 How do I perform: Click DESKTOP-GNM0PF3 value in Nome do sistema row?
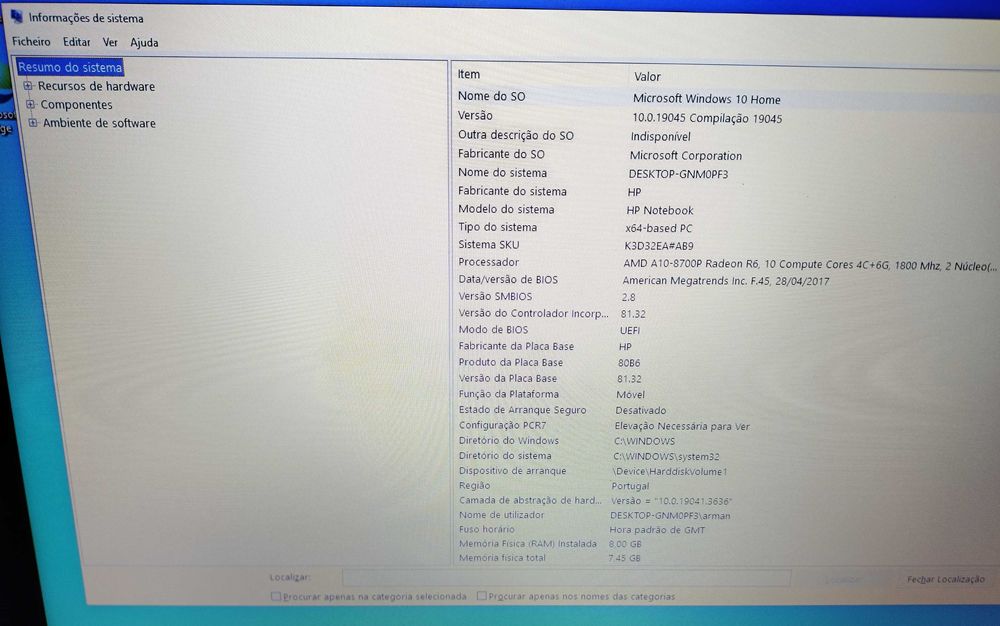tap(678, 174)
